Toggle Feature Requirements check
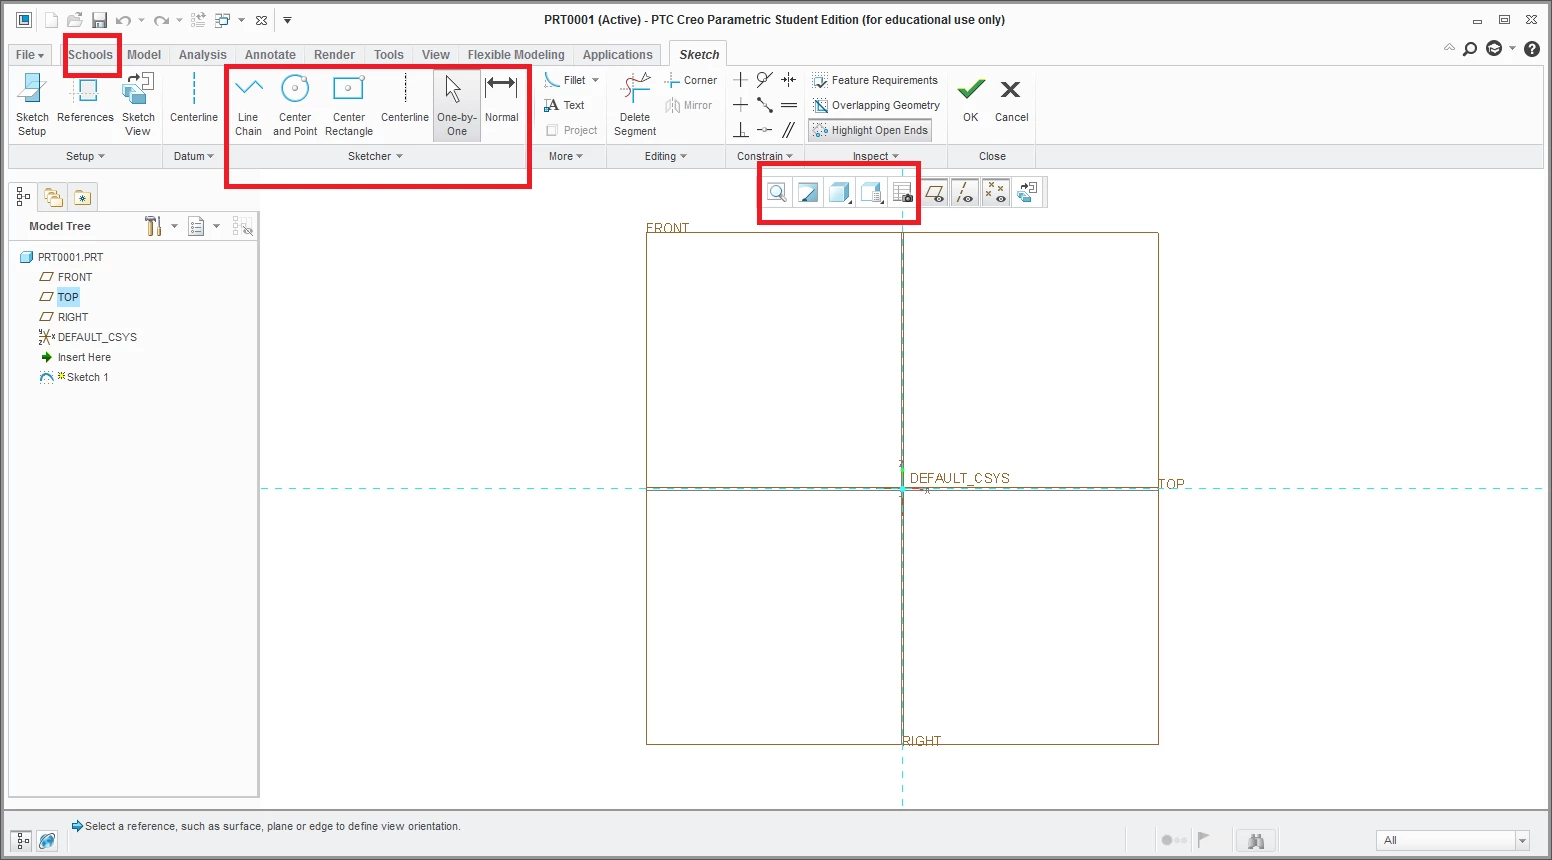This screenshot has height=860, width=1552. point(875,80)
